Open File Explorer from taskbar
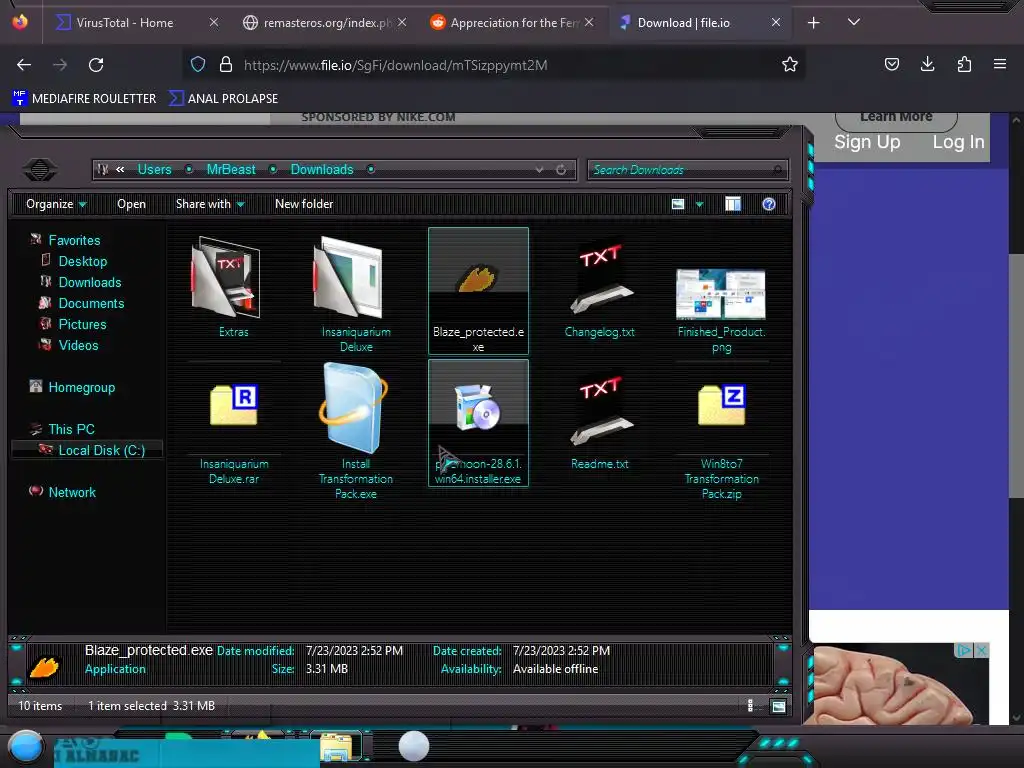 pos(337,747)
